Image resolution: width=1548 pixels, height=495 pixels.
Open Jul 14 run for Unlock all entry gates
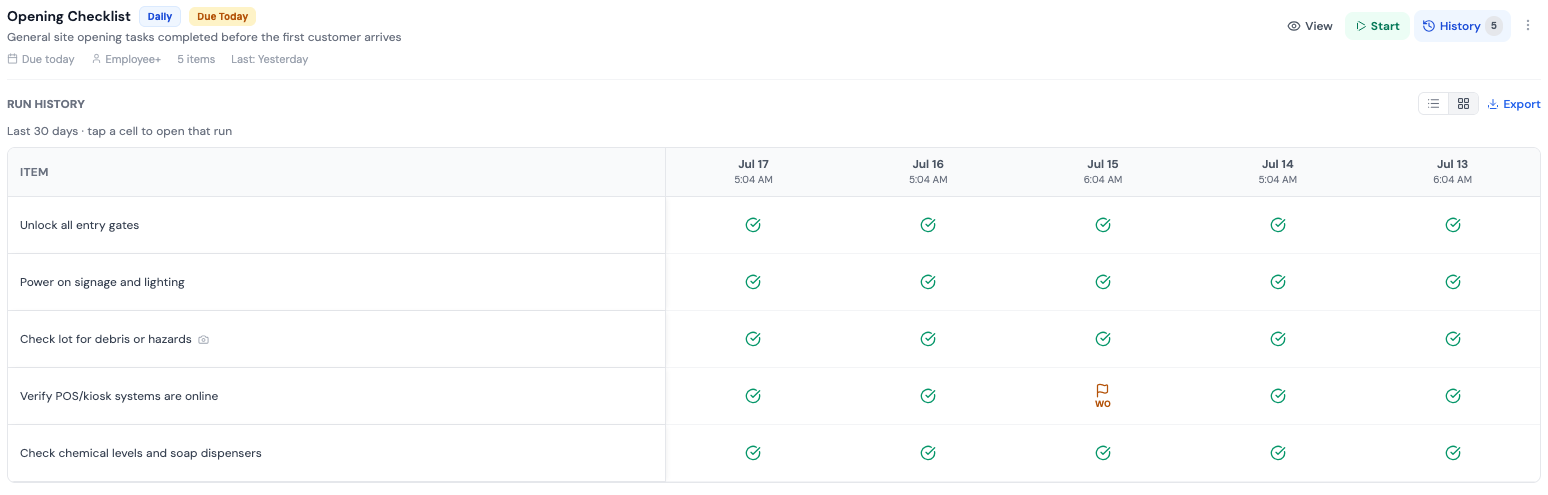[x=1278, y=225]
